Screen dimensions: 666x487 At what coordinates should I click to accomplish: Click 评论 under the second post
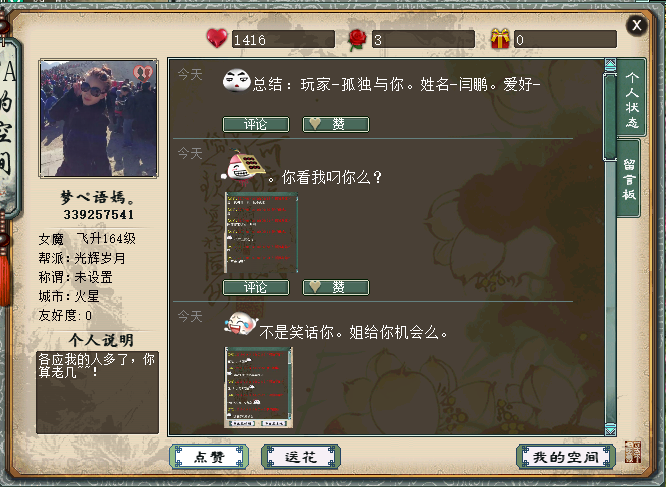tap(256, 287)
